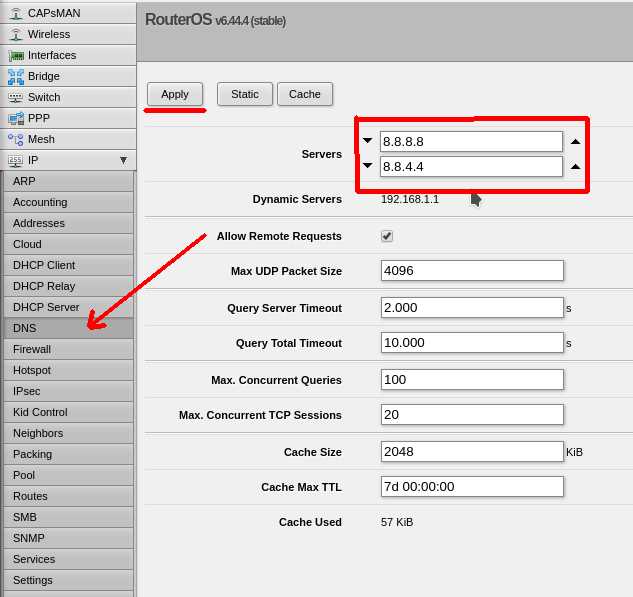Open Pool submenu item
This screenshot has width=633, height=597.
tap(69, 475)
